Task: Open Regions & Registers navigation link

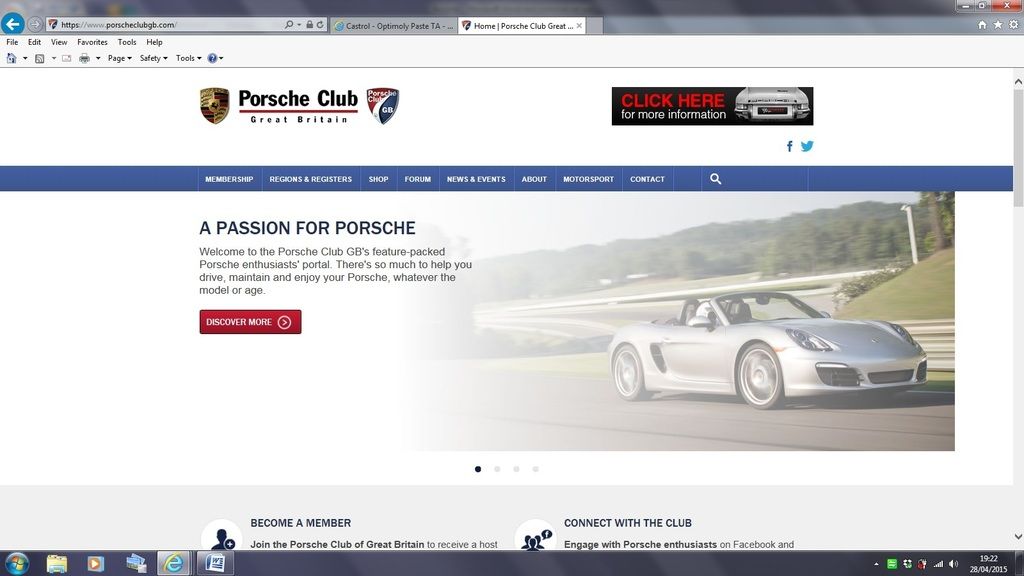Action: 311,179
